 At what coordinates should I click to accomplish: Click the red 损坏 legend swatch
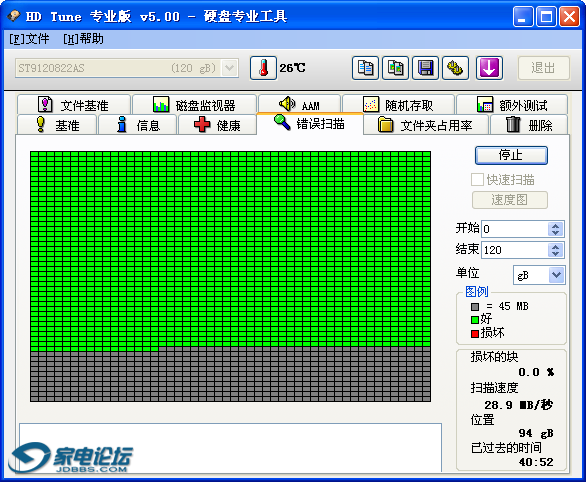(x=475, y=333)
